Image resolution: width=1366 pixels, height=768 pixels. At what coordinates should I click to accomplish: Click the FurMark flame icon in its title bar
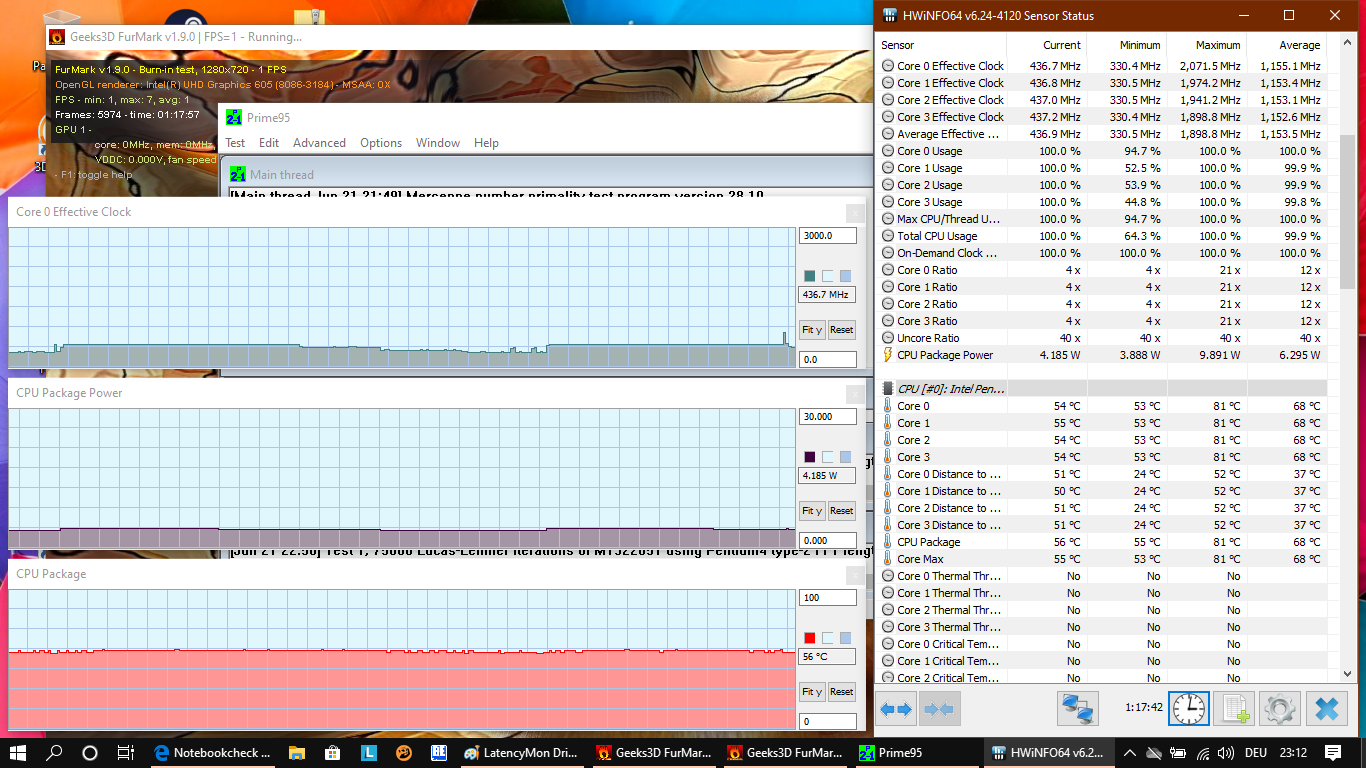tap(57, 37)
